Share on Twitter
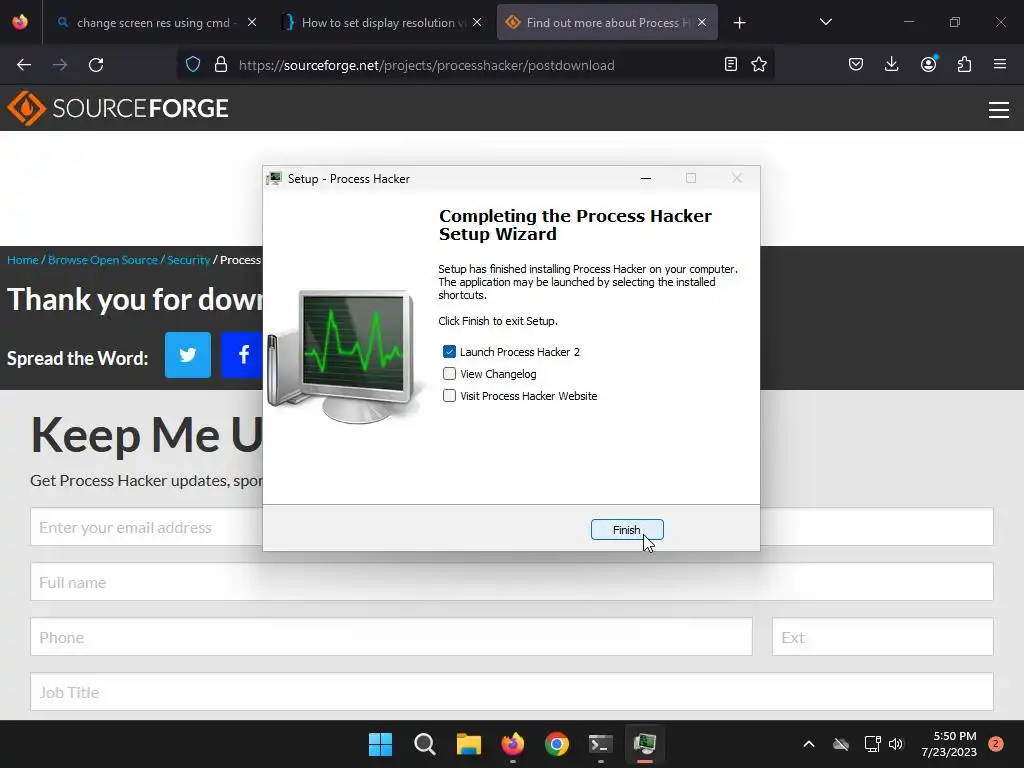The height and width of the screenshot is (768, 1024). tap(188, 355)
